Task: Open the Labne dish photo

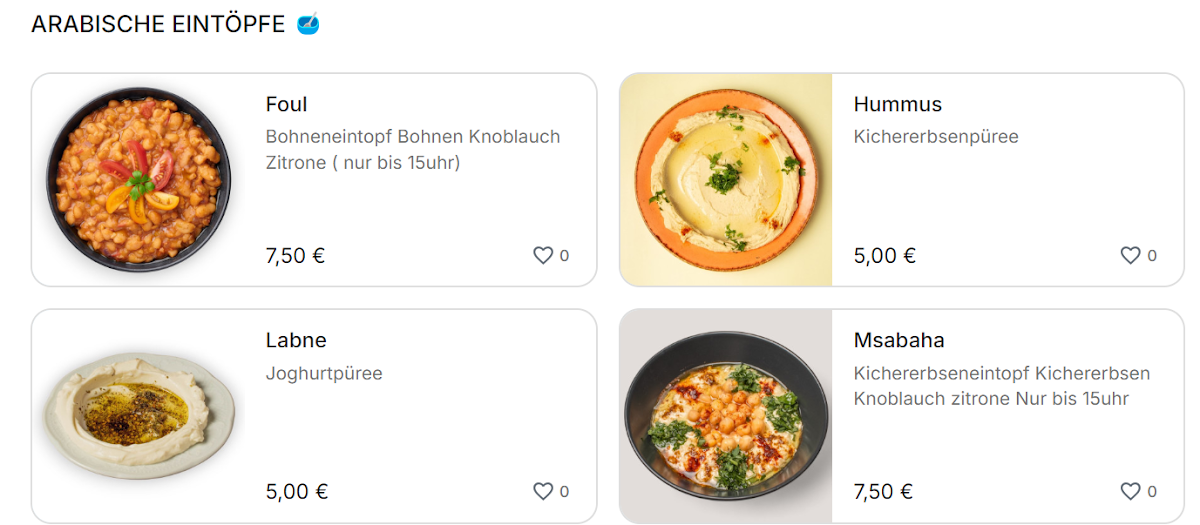Action: pyautogui.click(x=138, y=414)
